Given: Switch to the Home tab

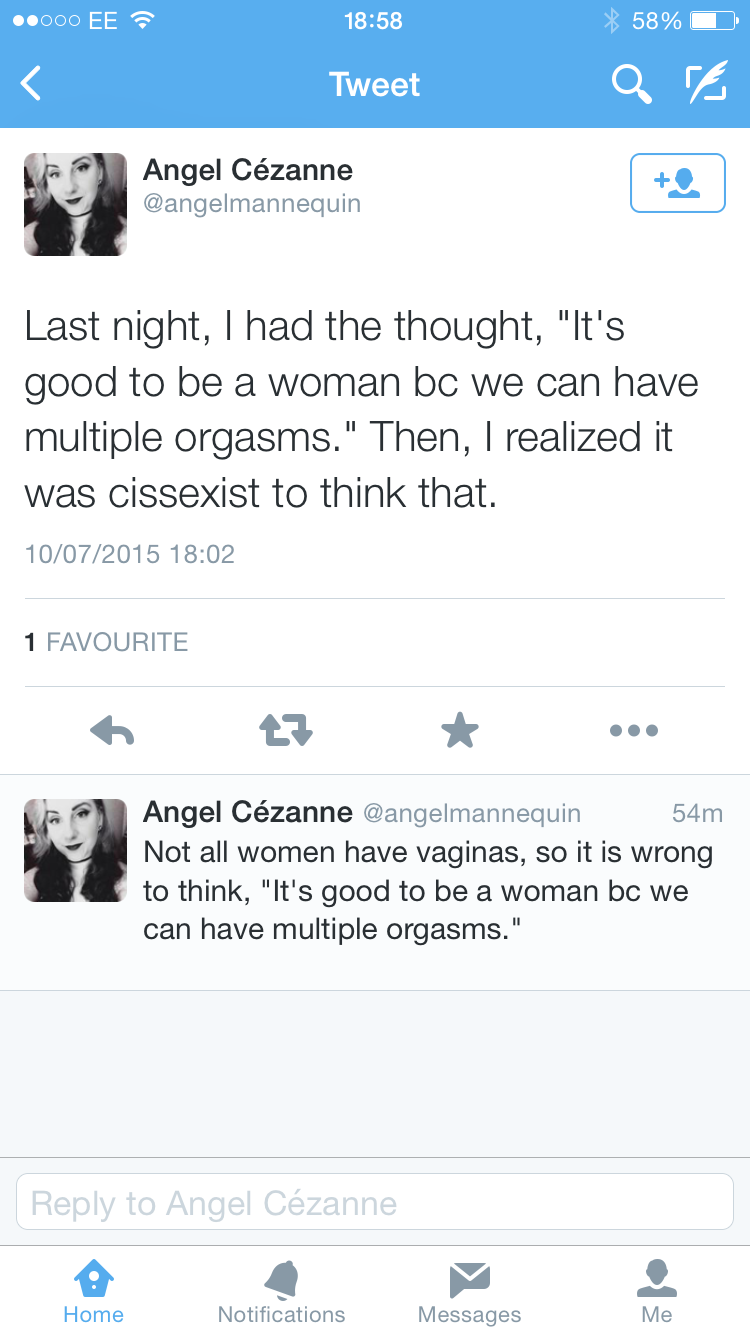Looking at the screenshot, I should point(93,1291).
